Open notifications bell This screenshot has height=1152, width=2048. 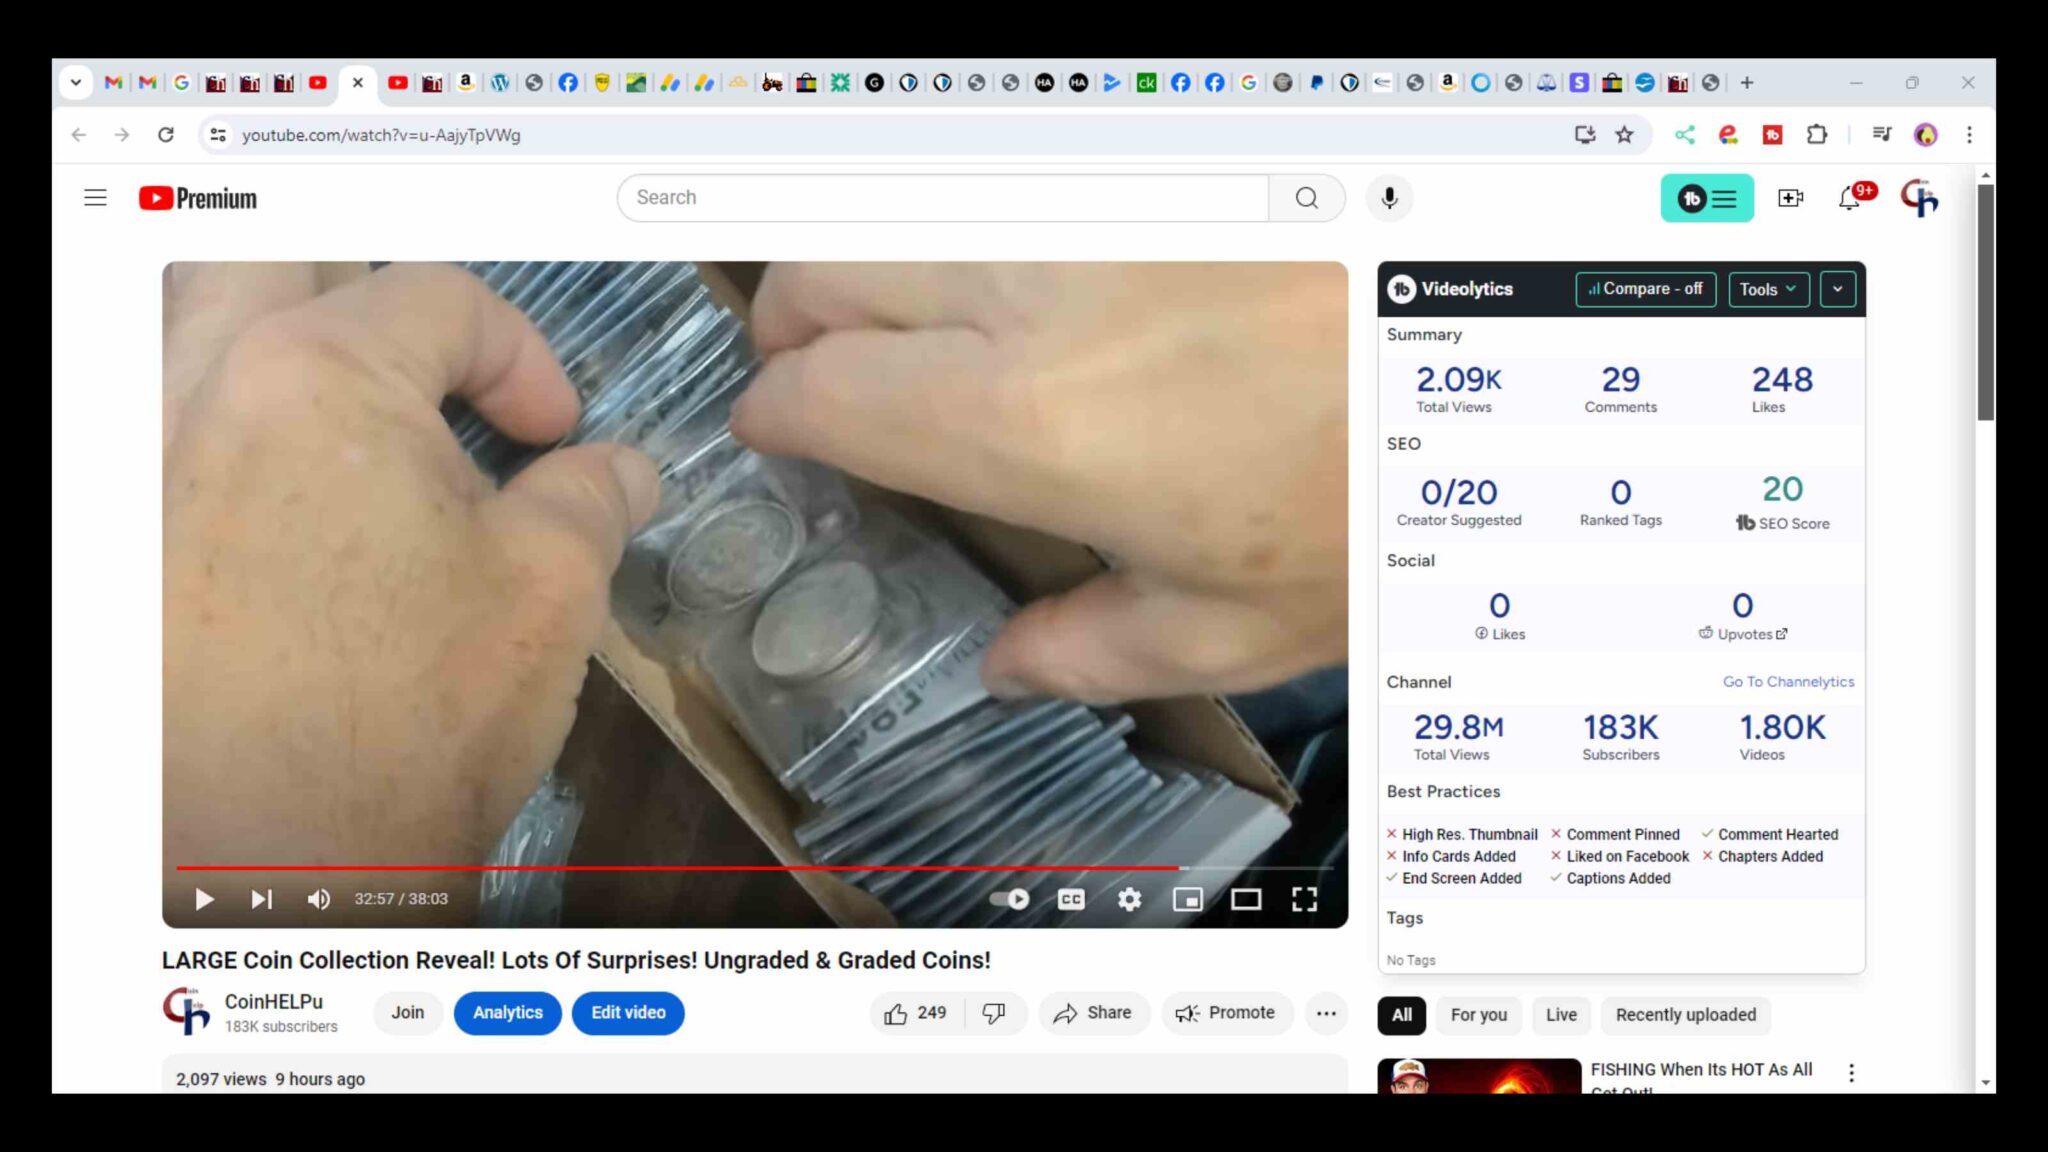(x=1849, y=198)
